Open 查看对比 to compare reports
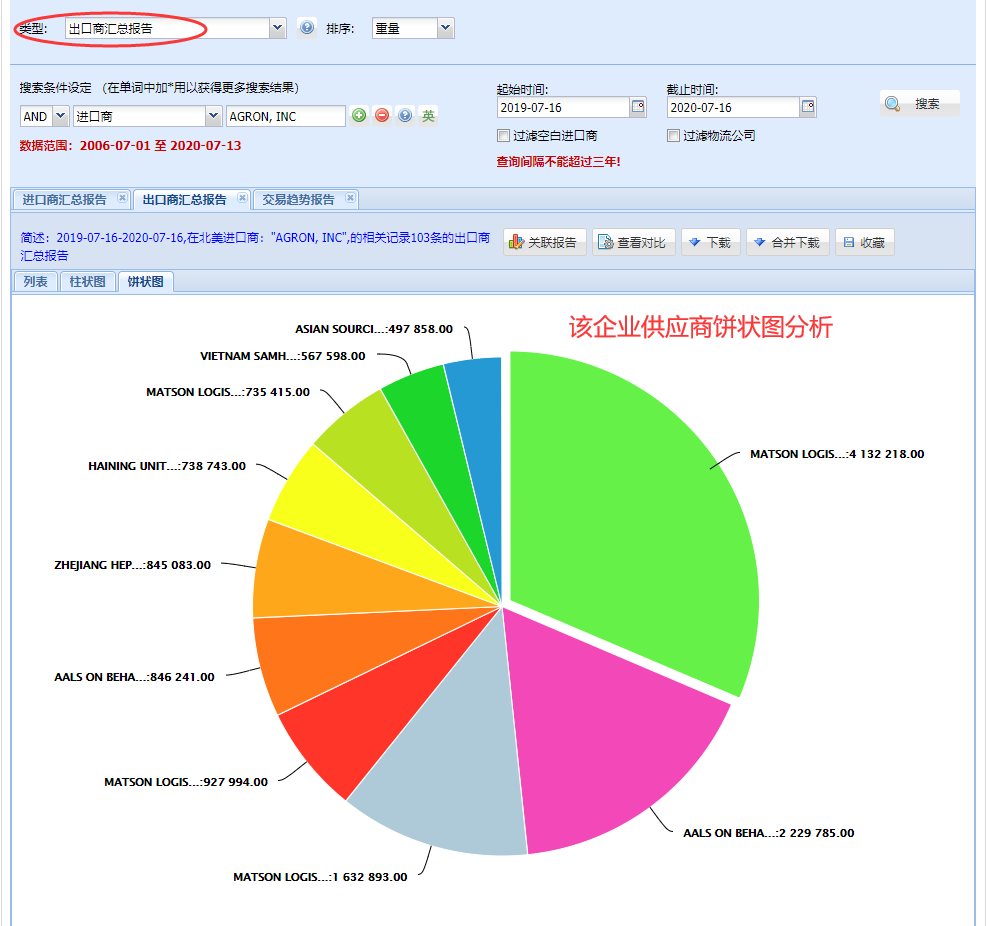Image resolution: width=986 pixels, height=926 pixels. point(634,241)
